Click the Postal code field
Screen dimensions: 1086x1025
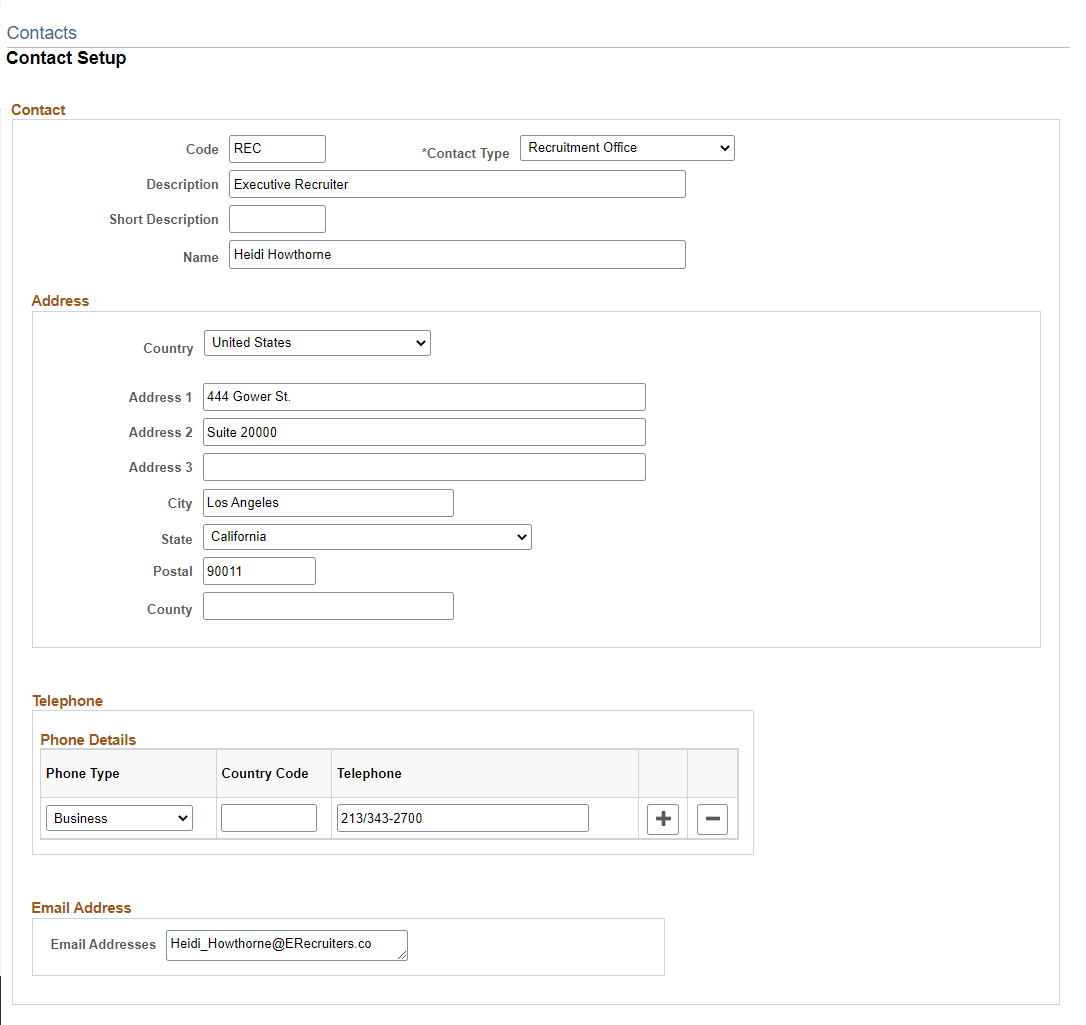(258, 570)
